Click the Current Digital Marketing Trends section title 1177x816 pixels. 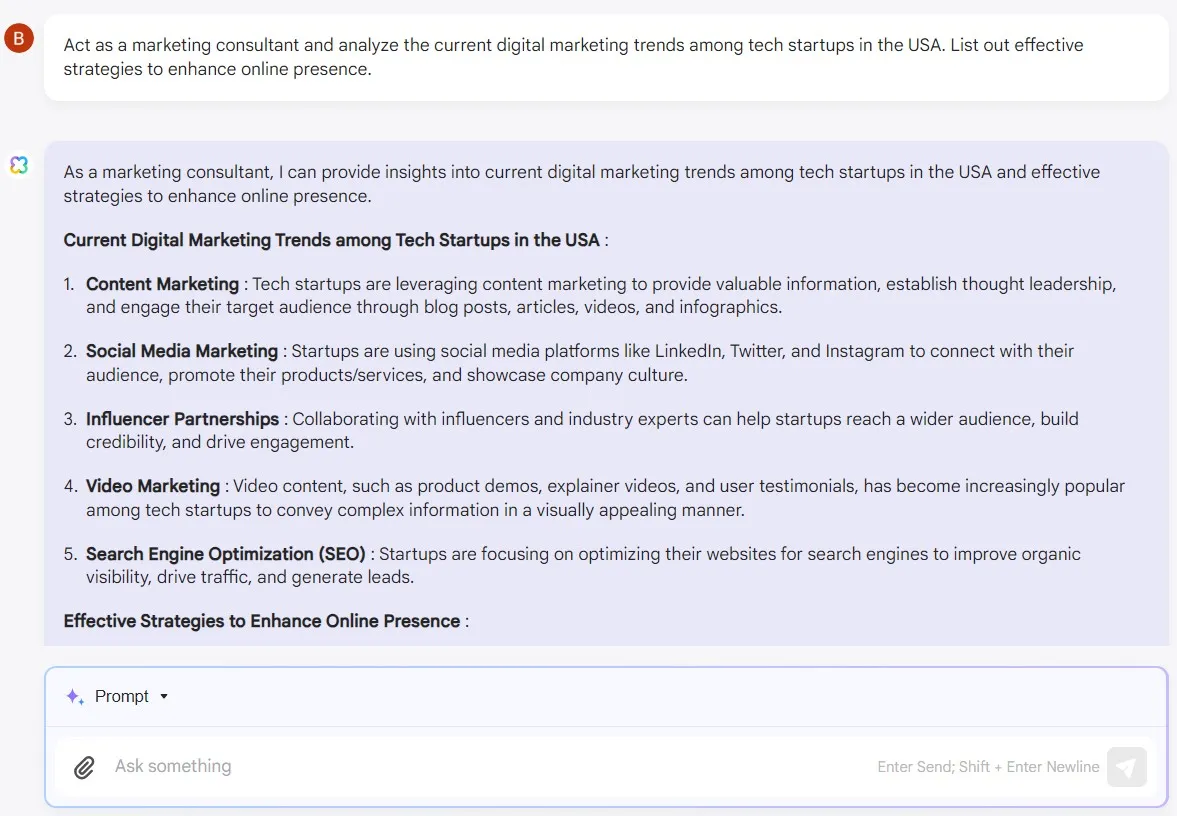pyautogui.click(x=331, y=240)
